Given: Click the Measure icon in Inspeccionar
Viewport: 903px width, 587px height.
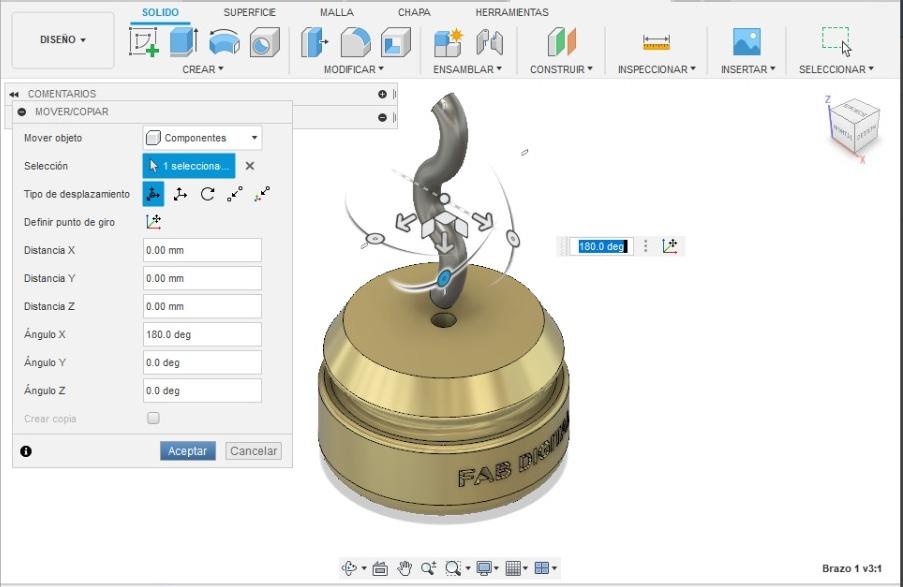Looking at the screenshot, I should coord(656,43).
